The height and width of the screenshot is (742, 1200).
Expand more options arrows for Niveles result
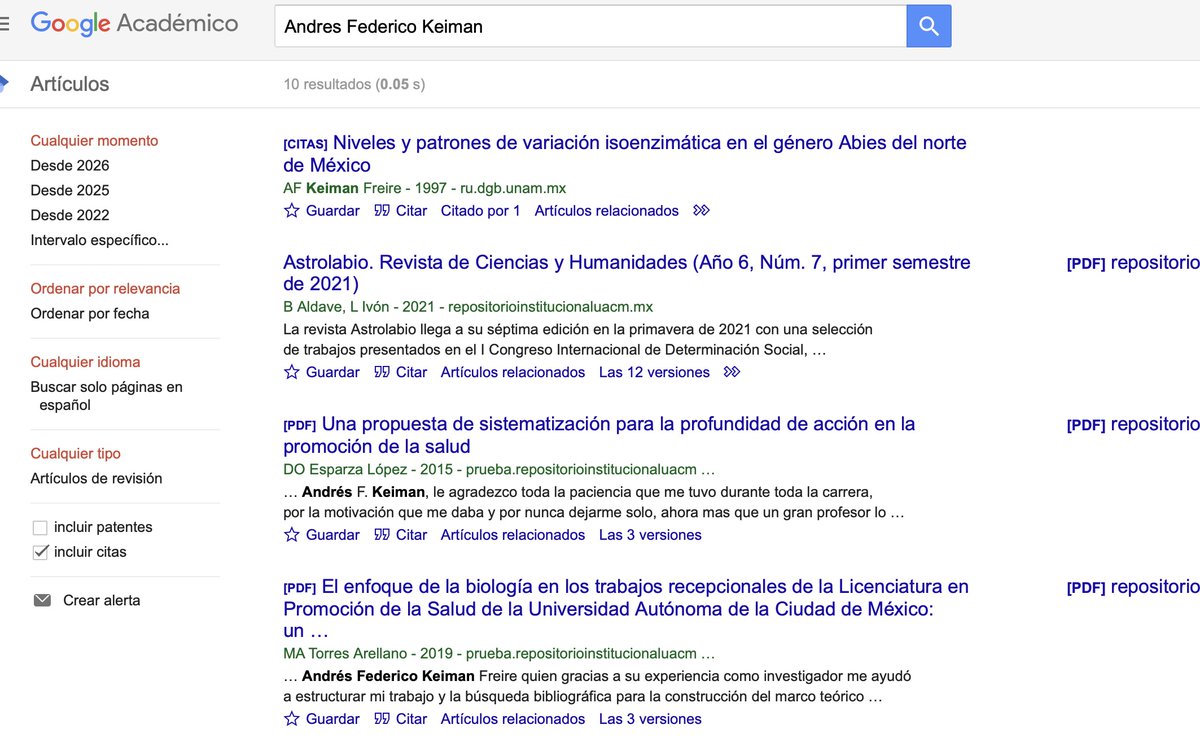pos(702,211)
